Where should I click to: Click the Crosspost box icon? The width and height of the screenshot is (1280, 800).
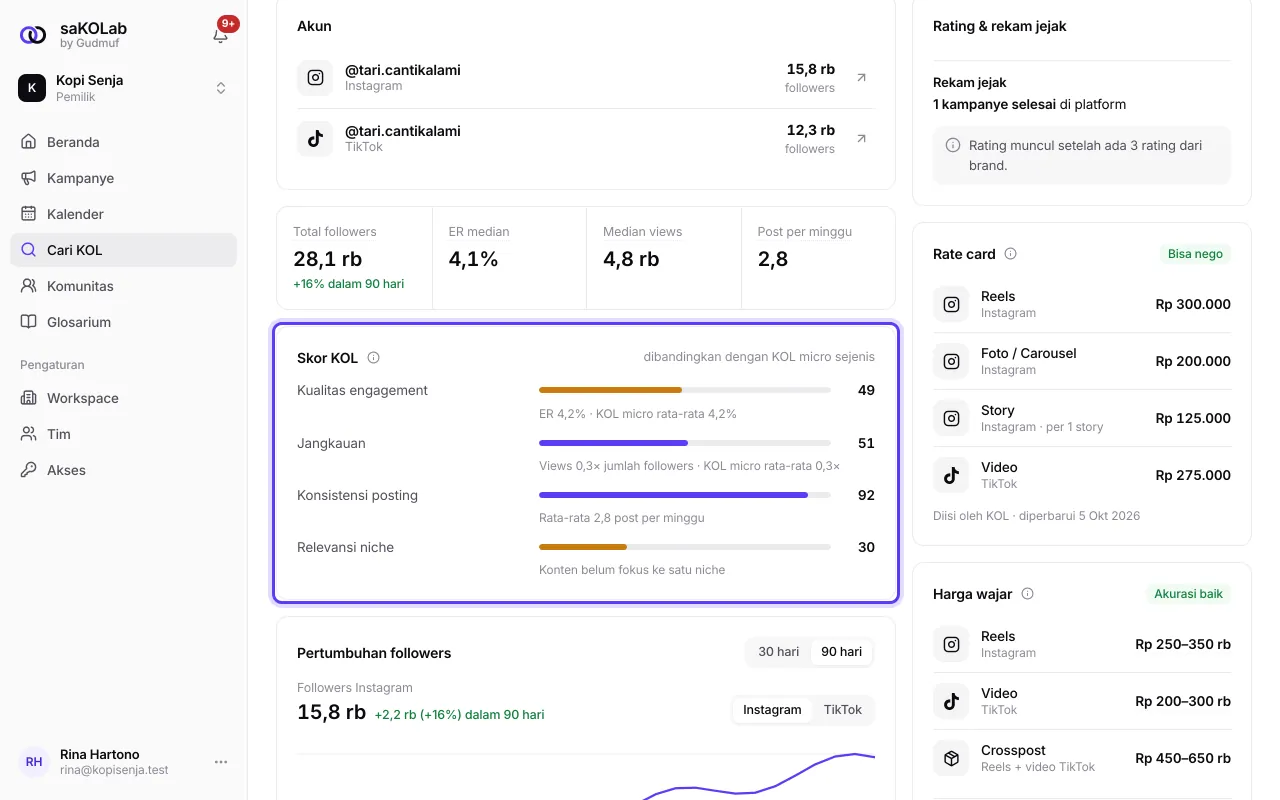pos(951,758)
